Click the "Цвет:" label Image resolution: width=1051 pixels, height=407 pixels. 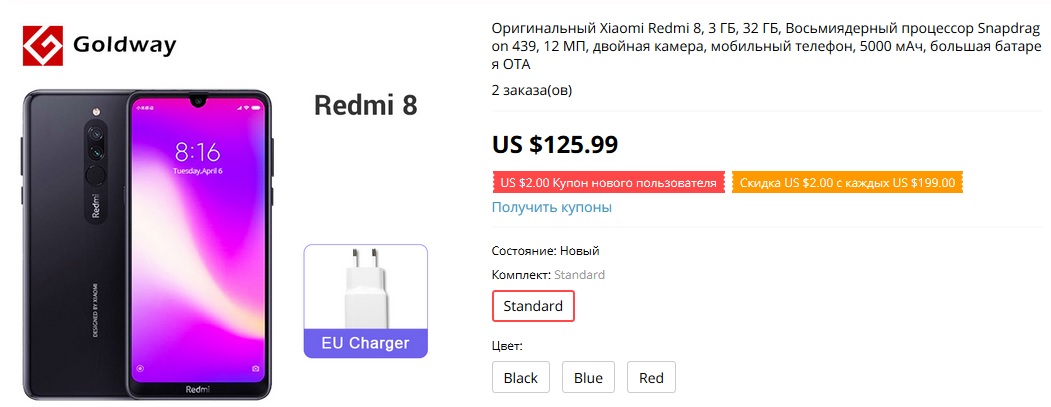pos(508,346)
